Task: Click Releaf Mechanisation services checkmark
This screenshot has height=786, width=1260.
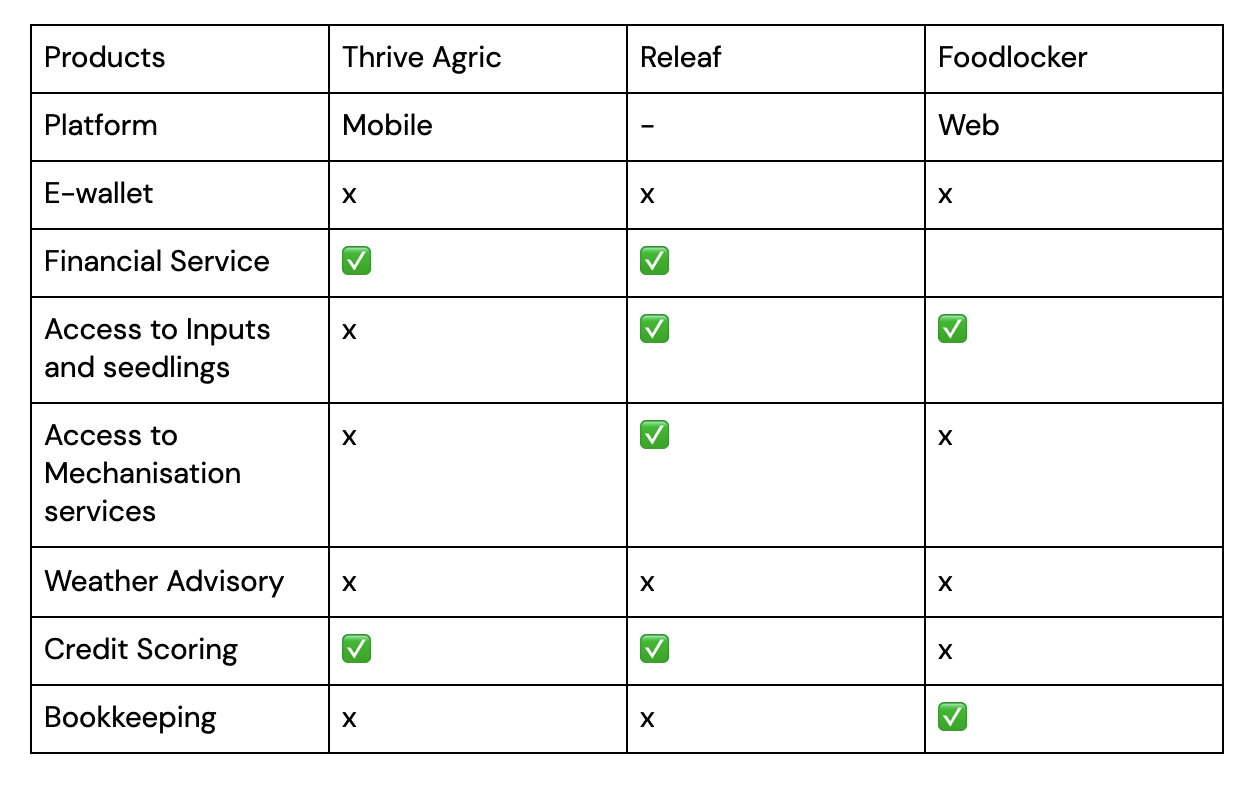Action: (x=654, y=435)
